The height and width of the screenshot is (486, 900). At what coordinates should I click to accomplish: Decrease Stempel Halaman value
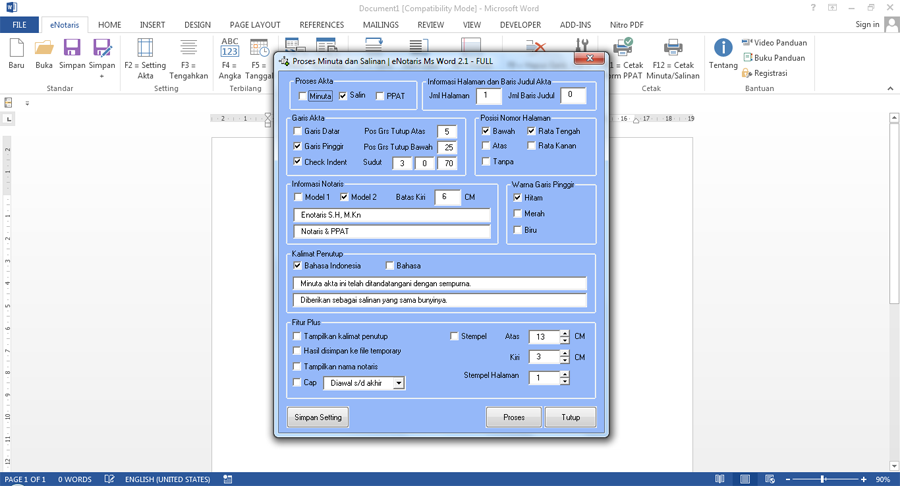tap(565, 381)
